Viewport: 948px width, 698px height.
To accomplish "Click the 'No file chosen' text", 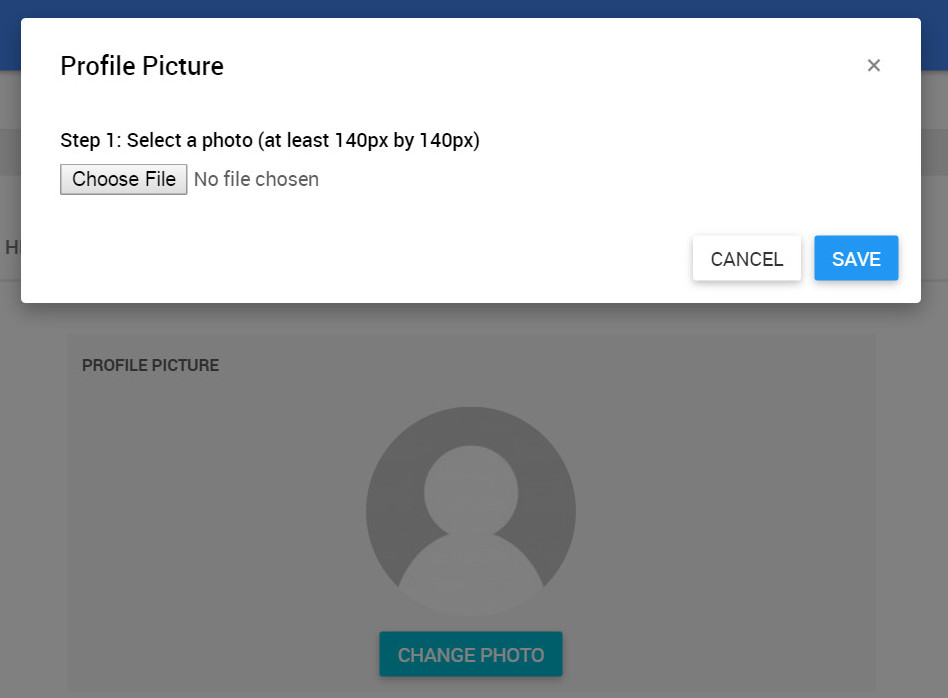I will coord(256,179).
